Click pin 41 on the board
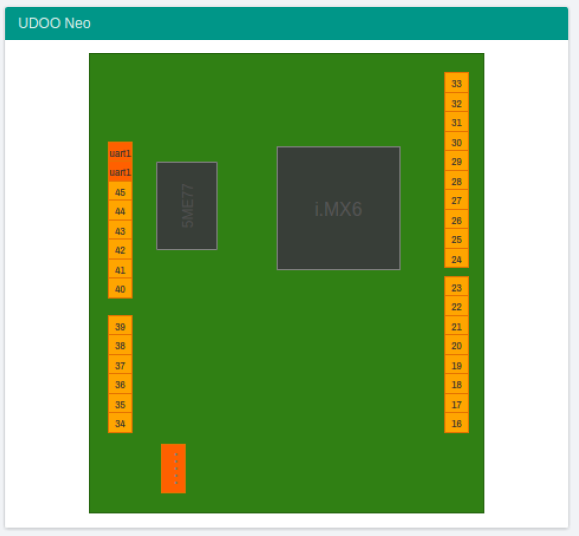This screenshot has height=536, width=579. (x=120, y=269)
